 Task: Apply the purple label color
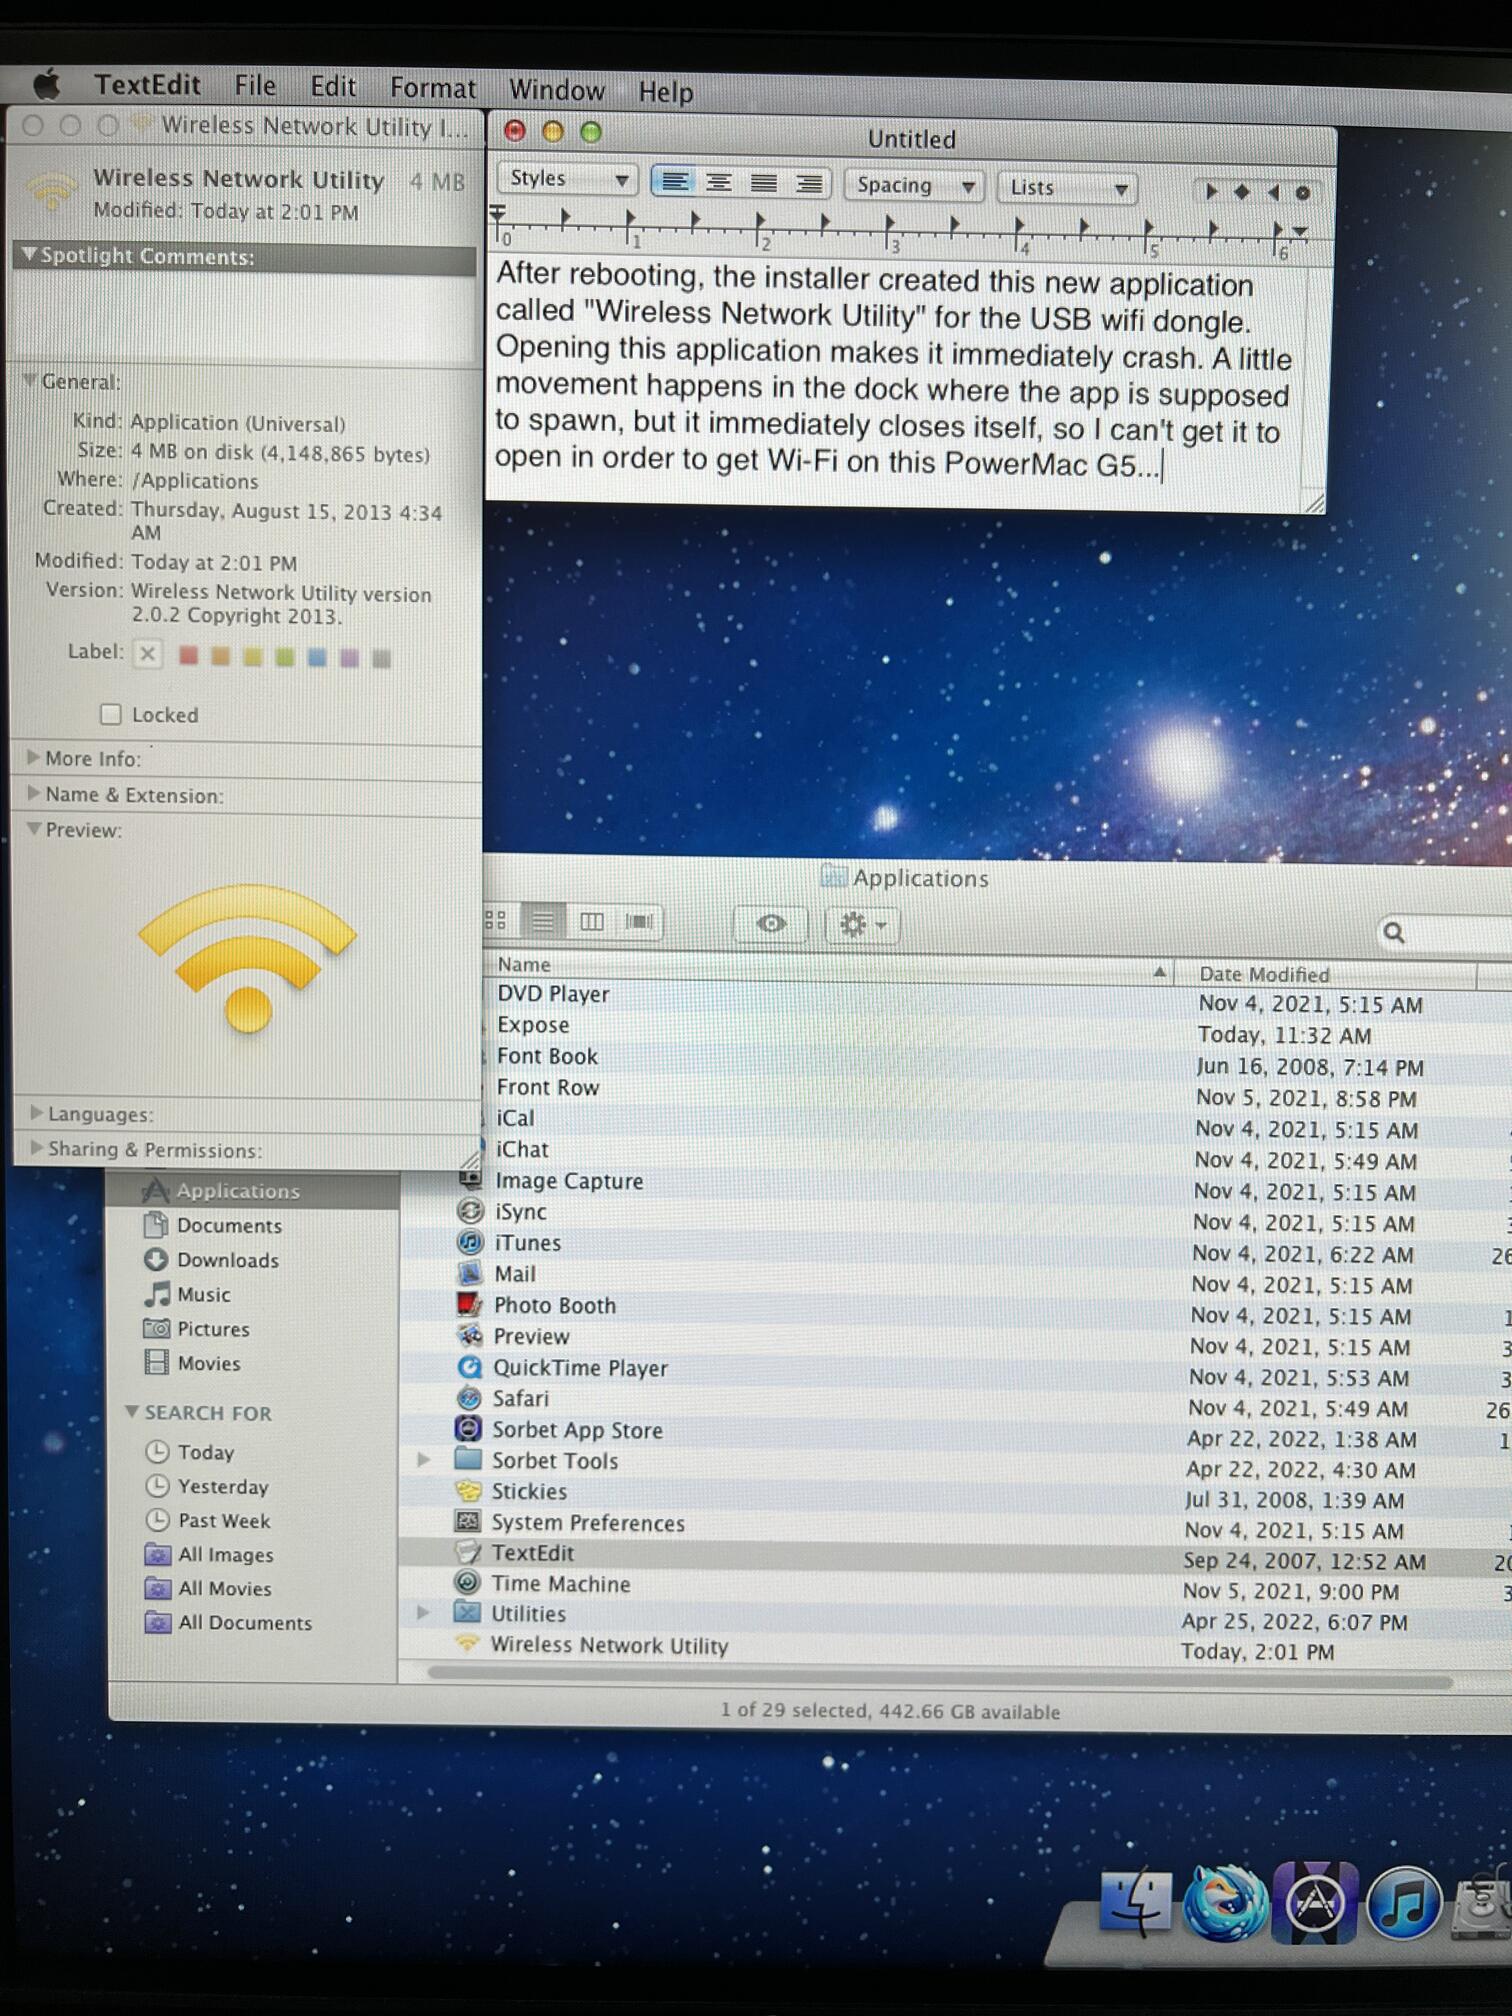coord(349,658)
